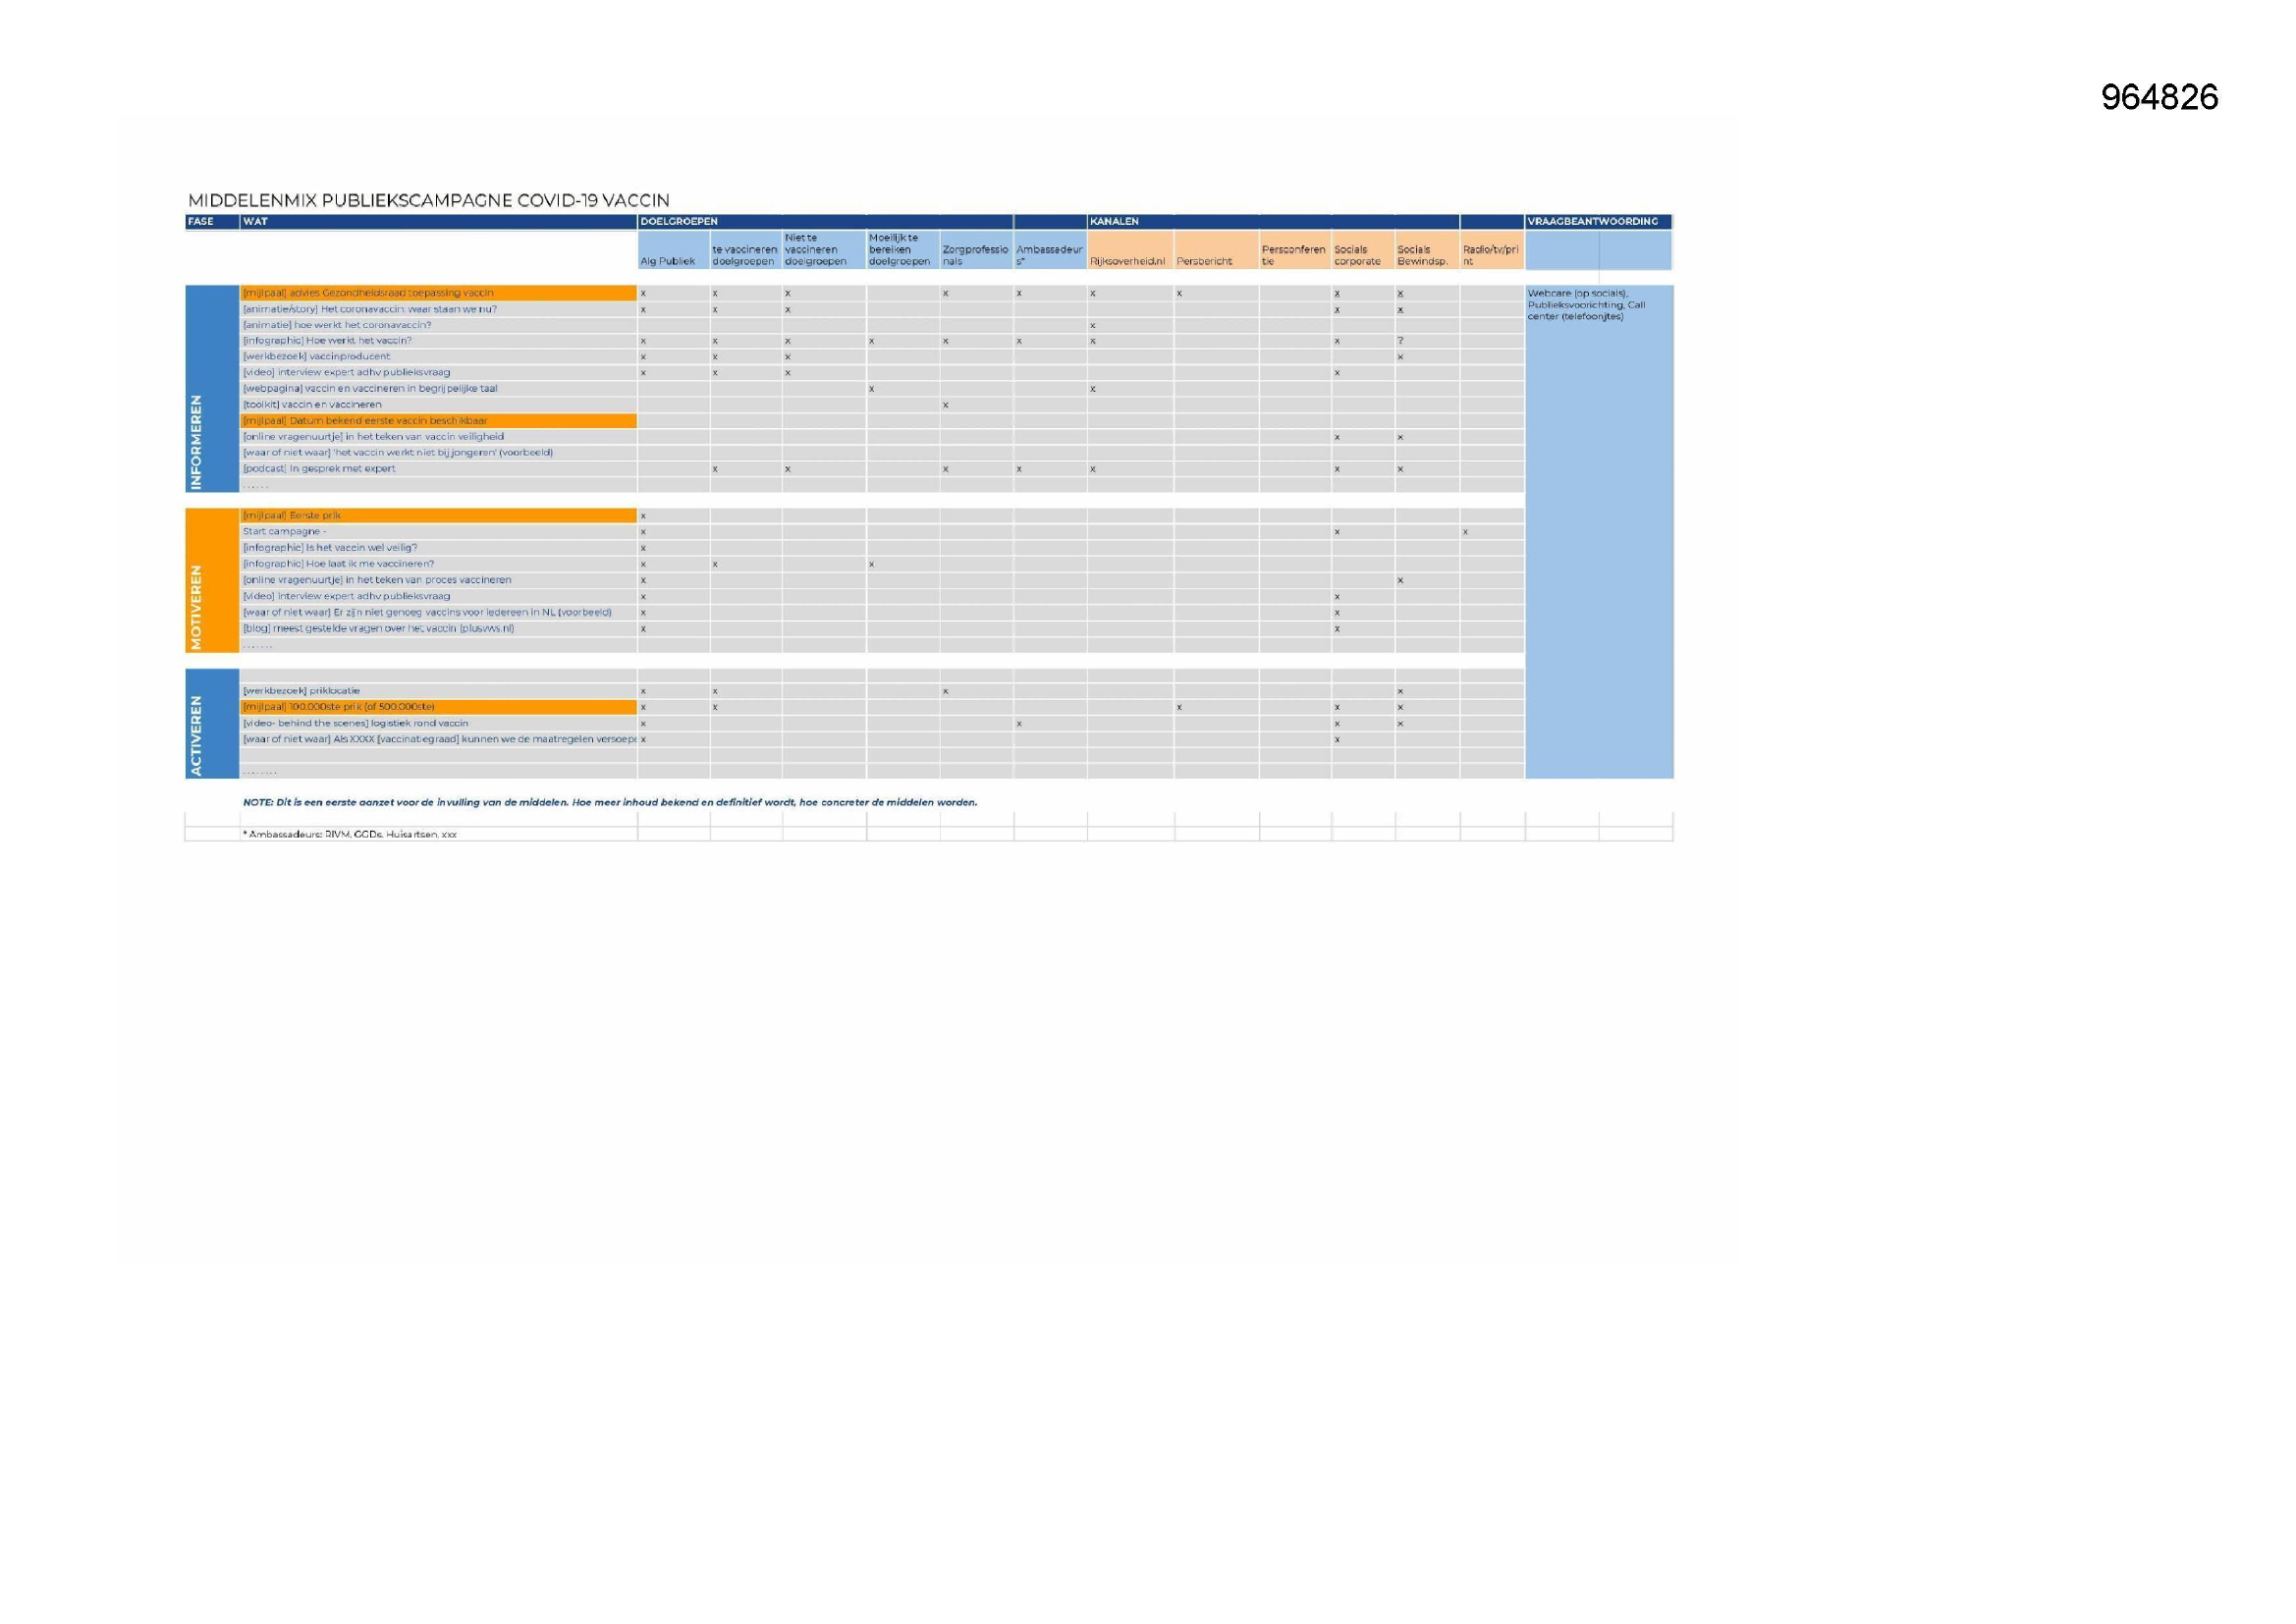Click the 'Socials Bewindsp.' column header

1427,250
